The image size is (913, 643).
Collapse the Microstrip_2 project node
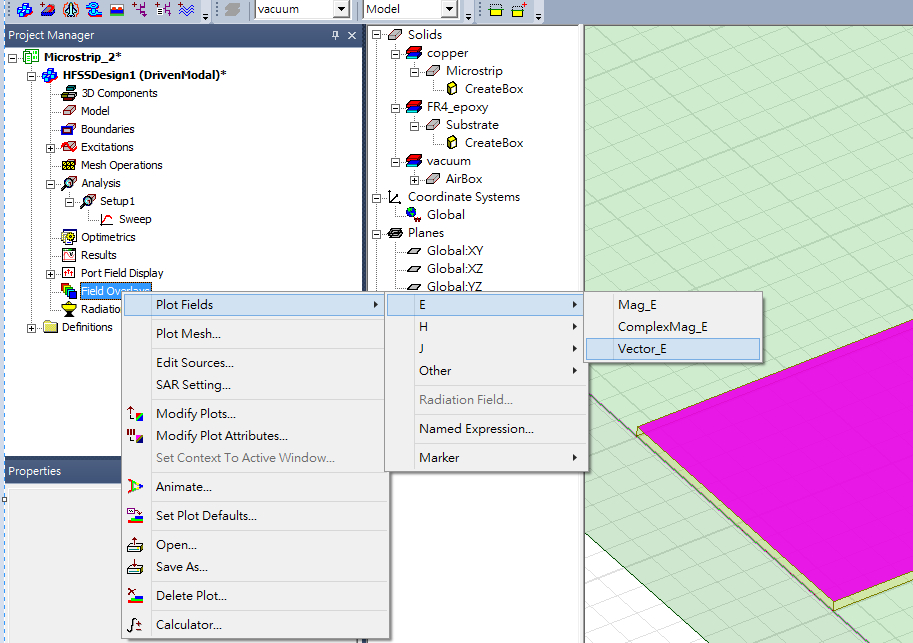(x=13, y=58)
